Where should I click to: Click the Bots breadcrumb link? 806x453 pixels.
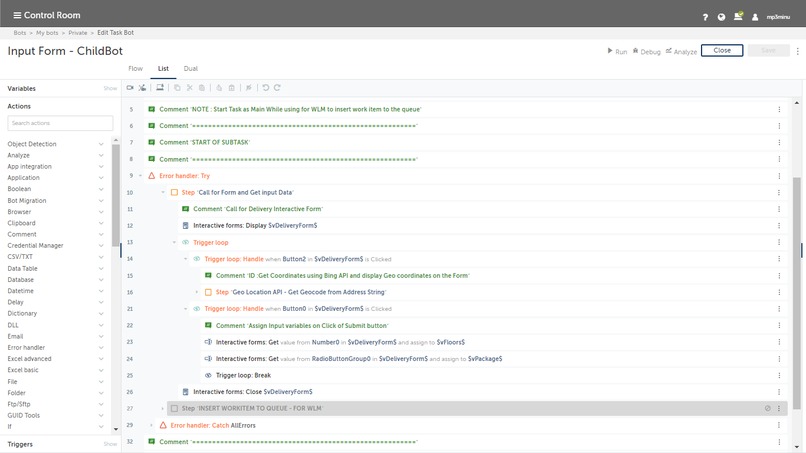pos(20,32)
